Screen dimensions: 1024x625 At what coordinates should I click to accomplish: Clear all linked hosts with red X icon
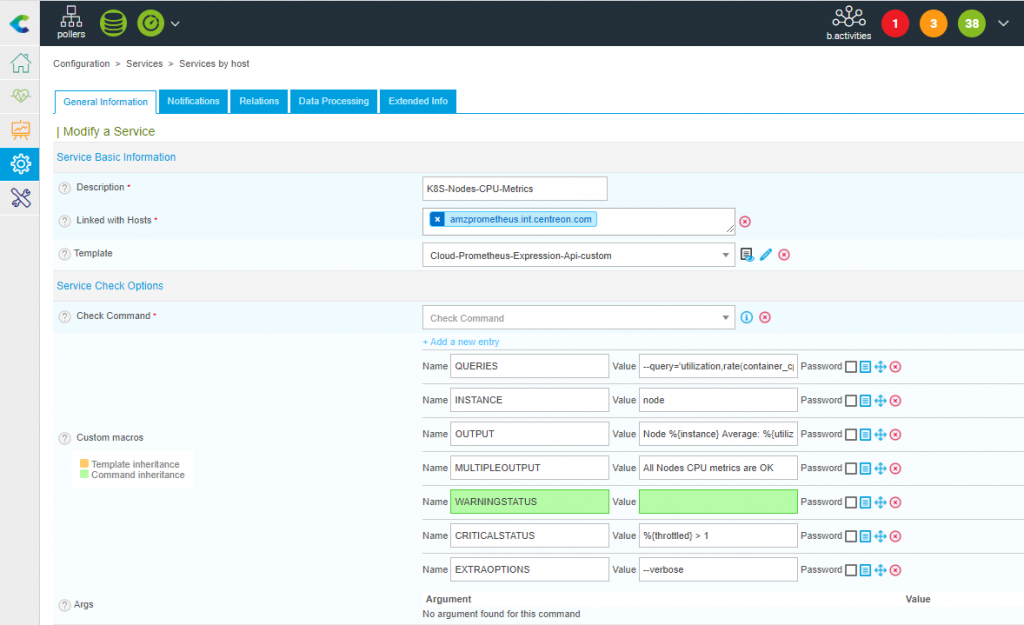[744, 222]
